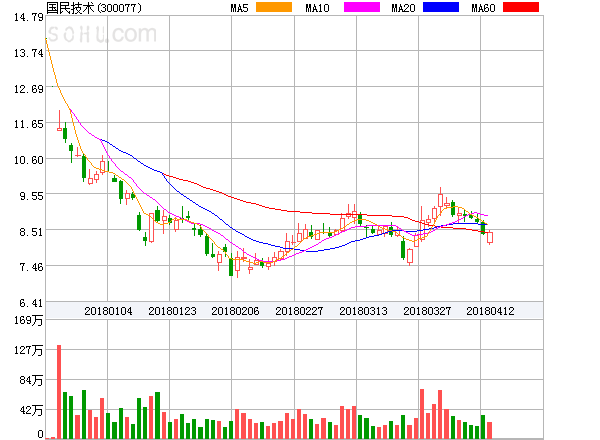The image size is (600, 440).
Task: Click the 6.41 price axis label
Action: tap(31, 303)
